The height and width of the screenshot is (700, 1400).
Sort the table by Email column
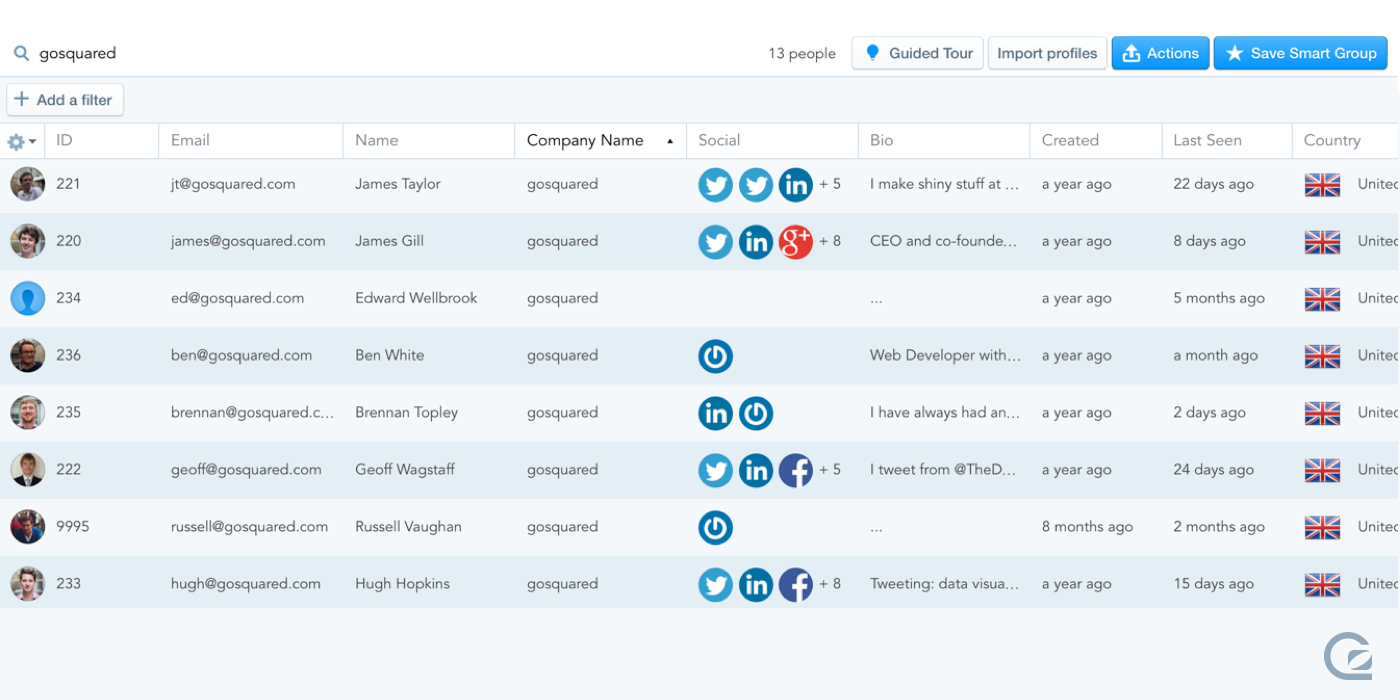coord(251,141)
